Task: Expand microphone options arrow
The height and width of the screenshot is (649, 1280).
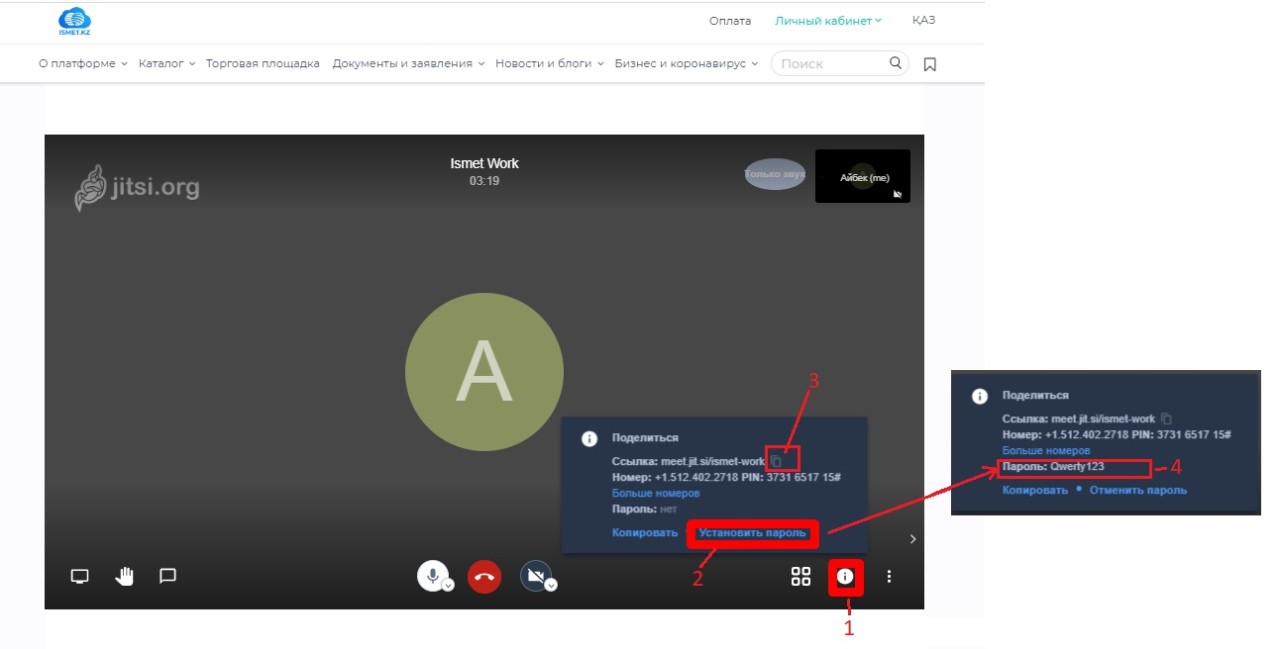Action: tap(448, 586)
